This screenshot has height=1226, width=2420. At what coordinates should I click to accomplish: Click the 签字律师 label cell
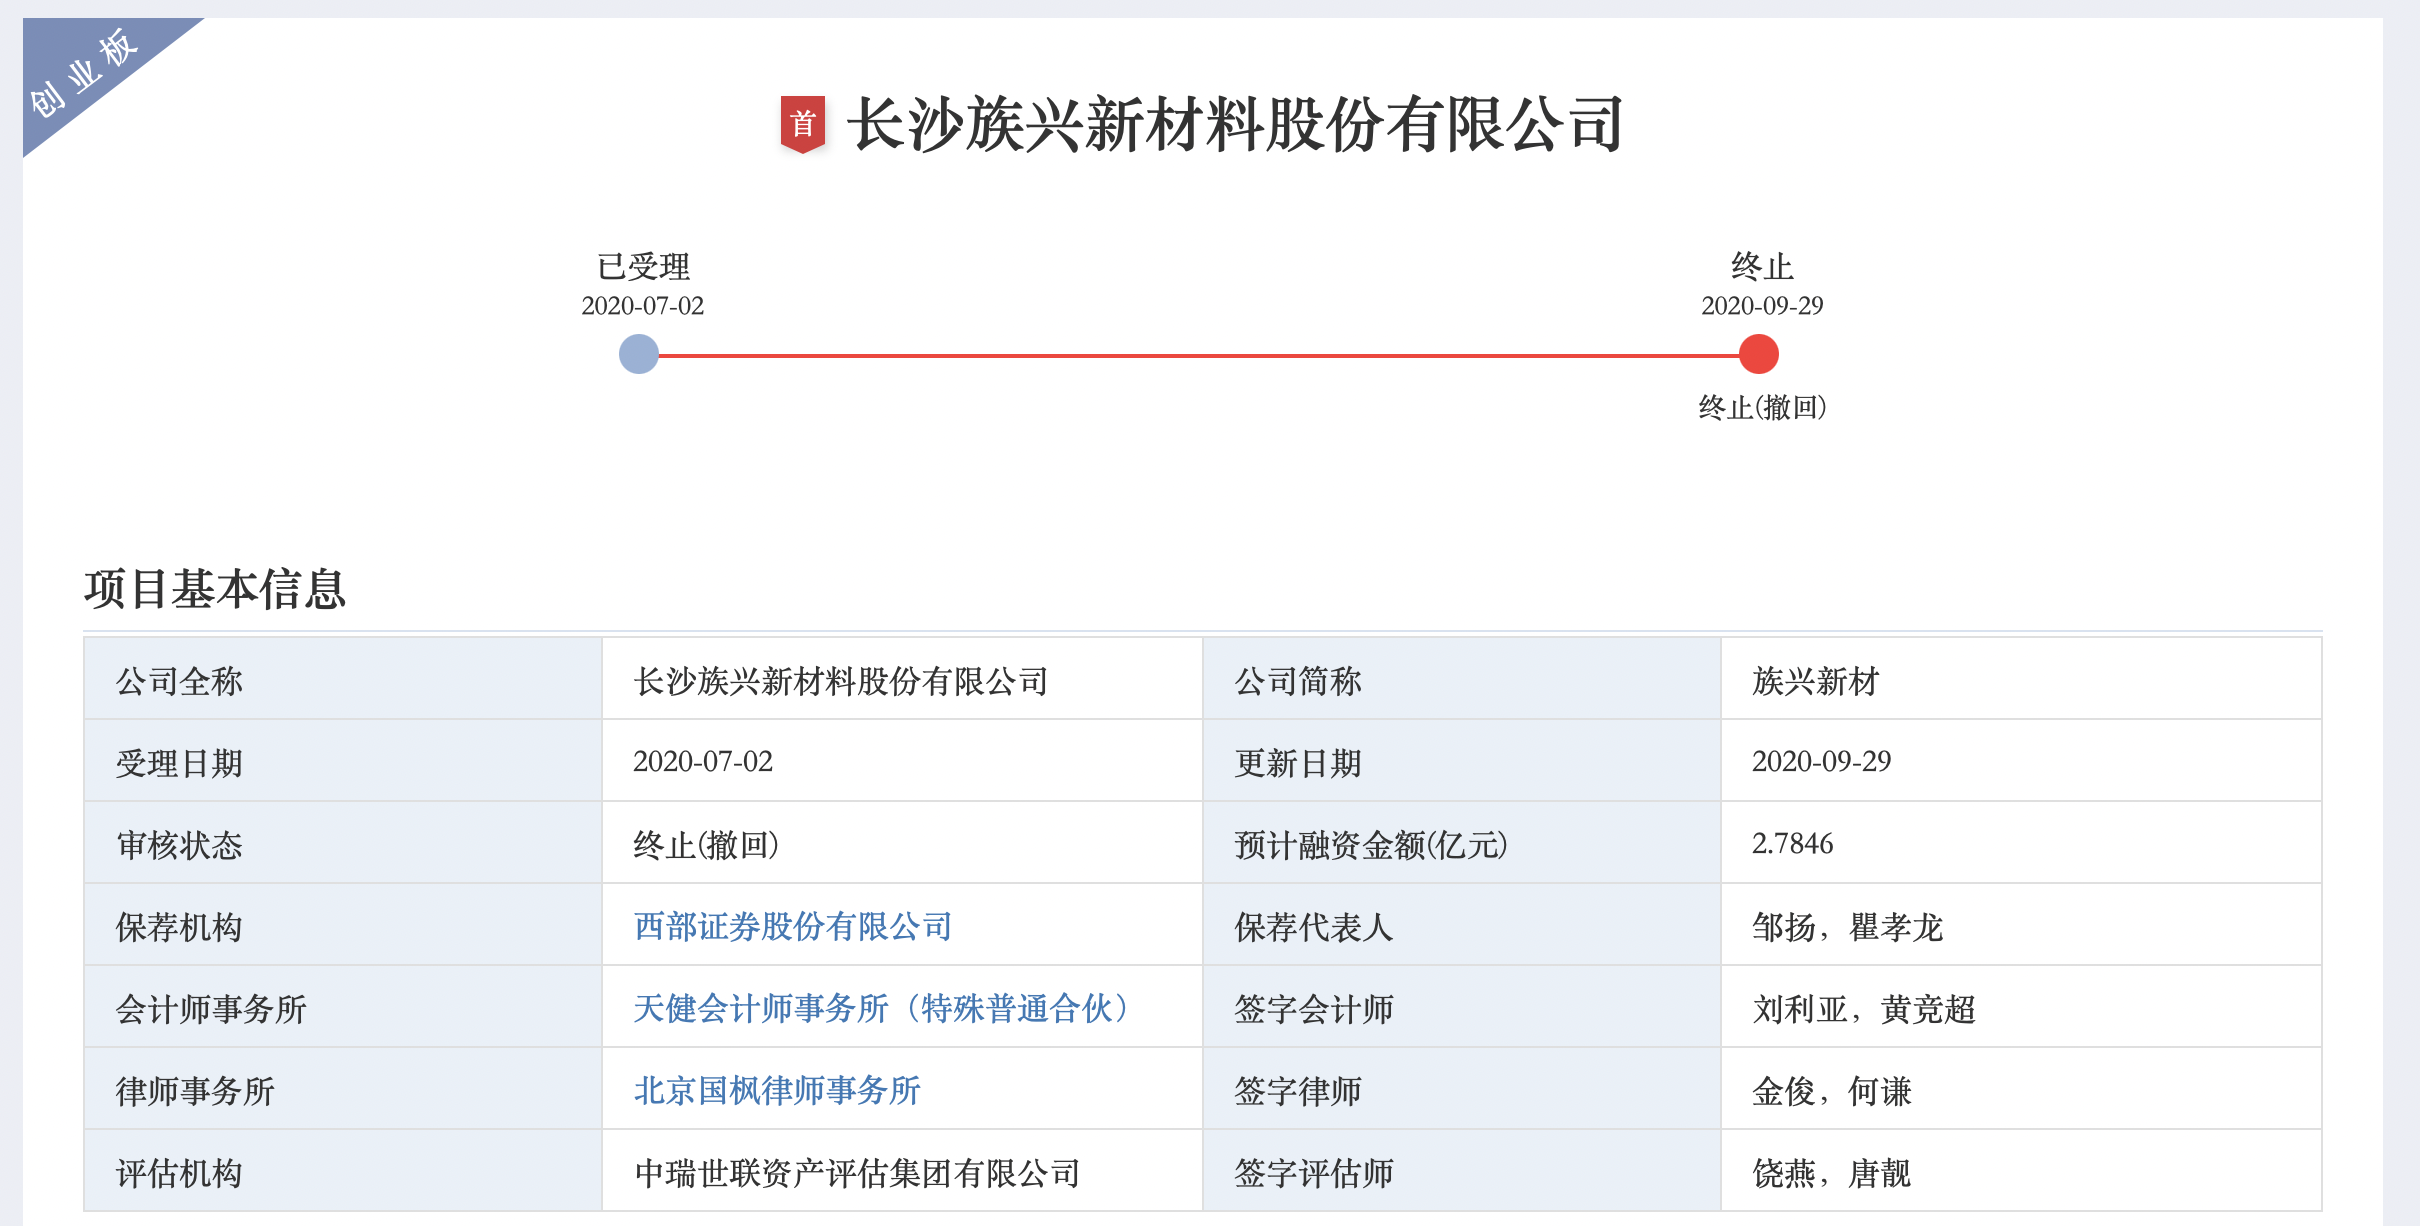coord(1462,1088)
